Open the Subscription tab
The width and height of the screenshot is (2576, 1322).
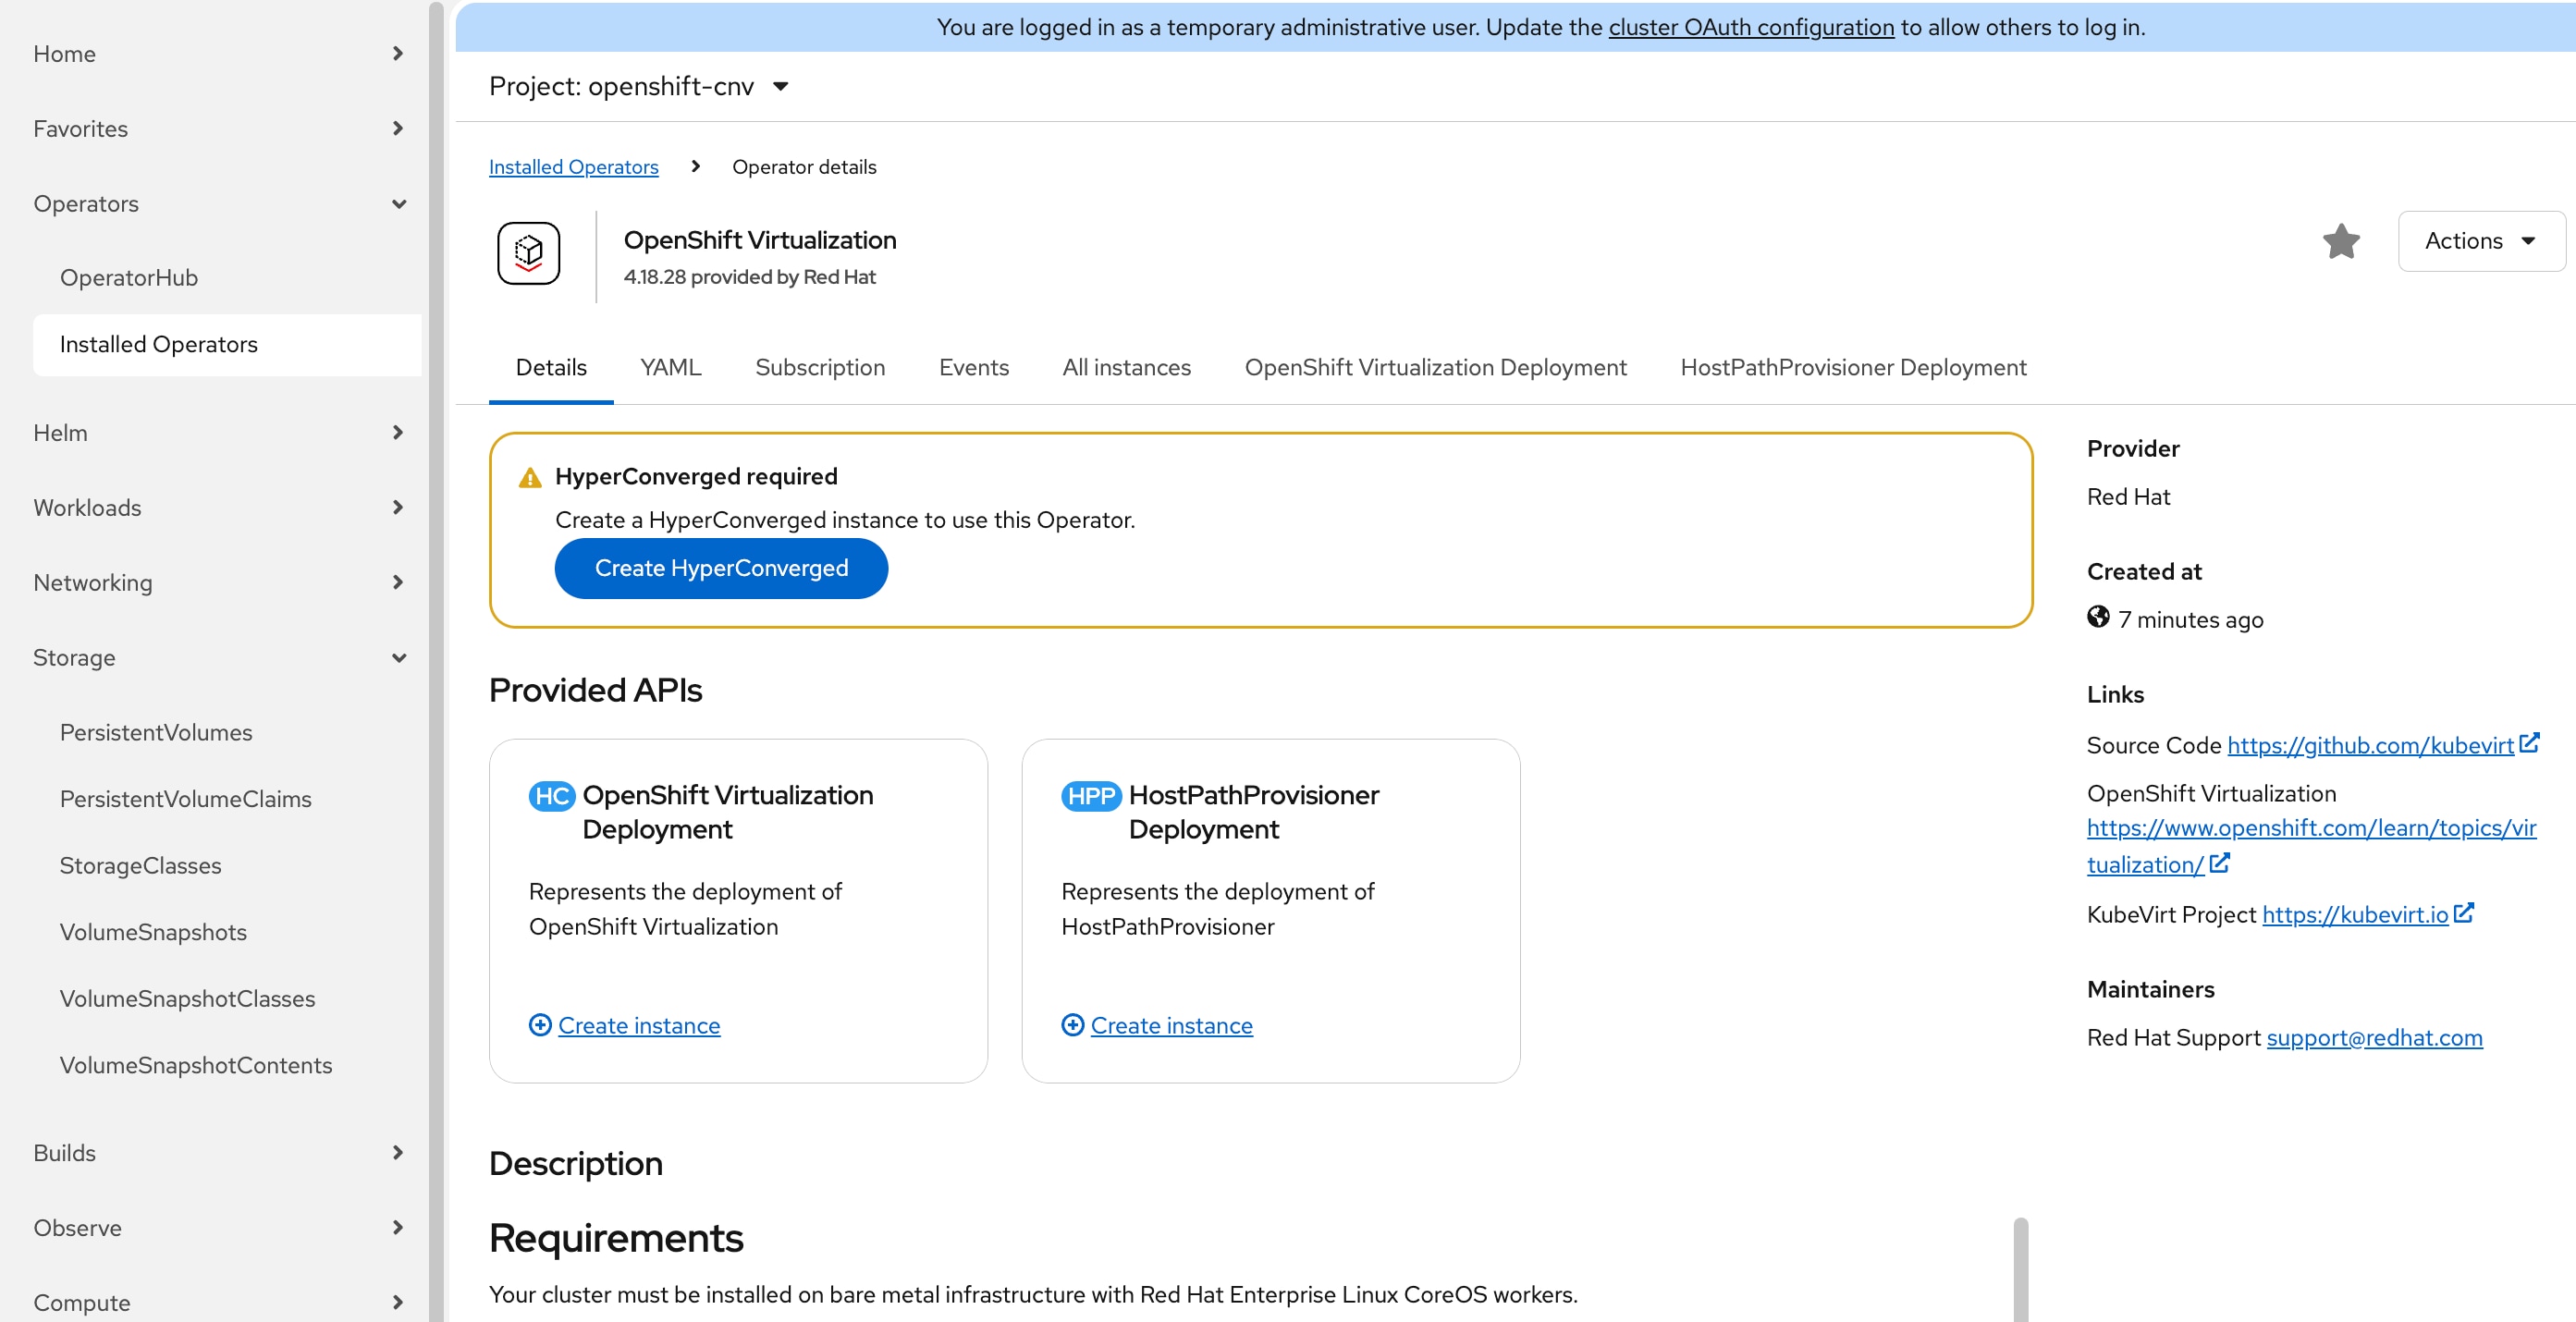coord(820,368)
